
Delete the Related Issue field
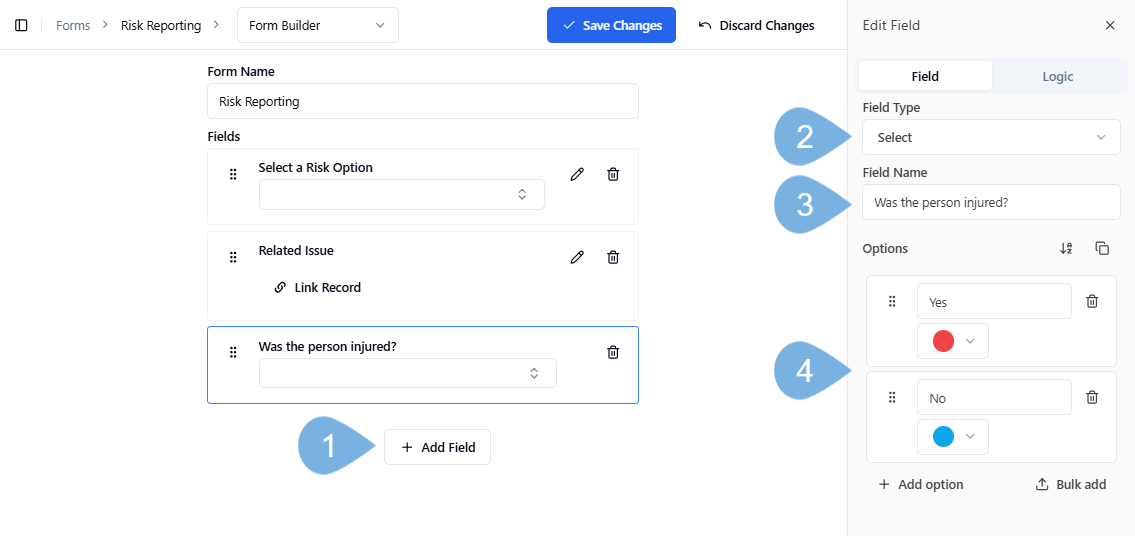(x=613, y=257)
